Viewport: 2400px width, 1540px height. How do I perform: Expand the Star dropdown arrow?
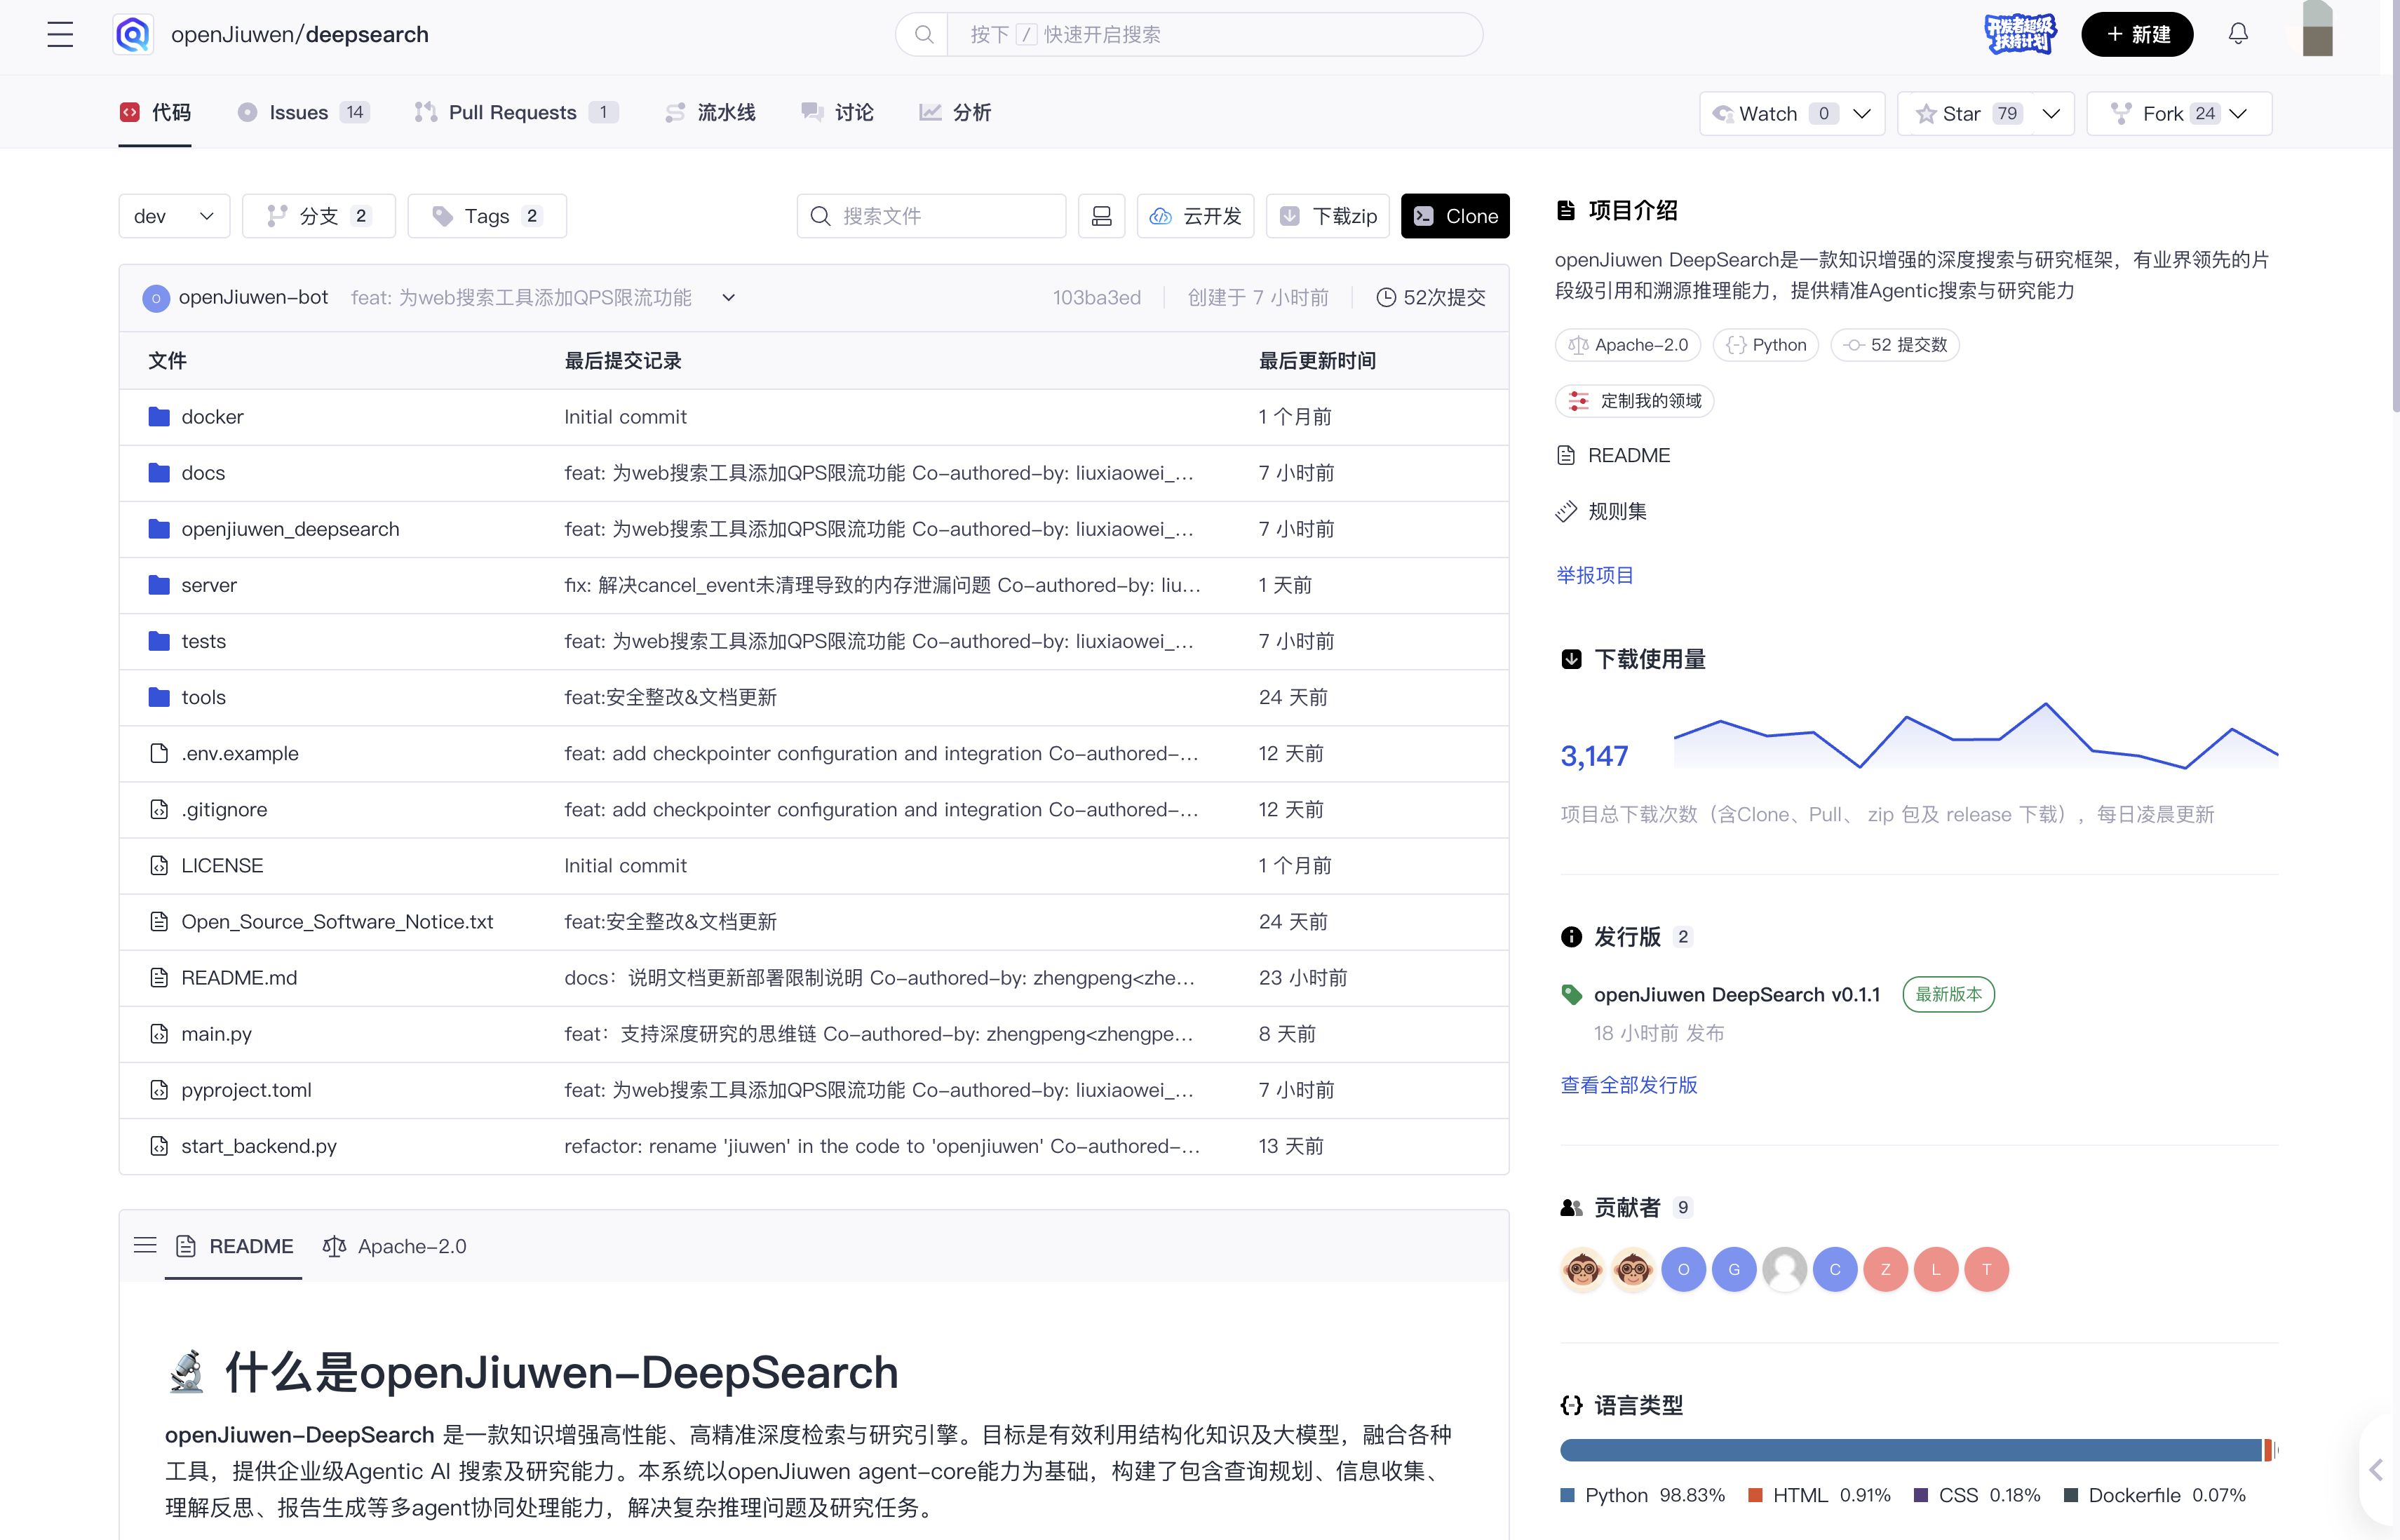(x=2051, y=113)
